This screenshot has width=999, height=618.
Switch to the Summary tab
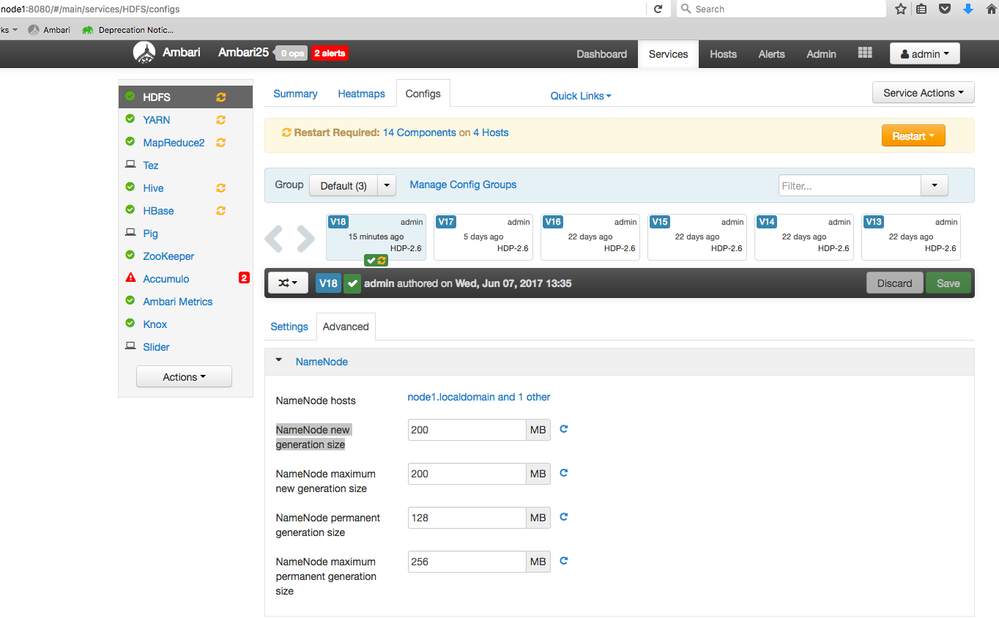(295, 94)
